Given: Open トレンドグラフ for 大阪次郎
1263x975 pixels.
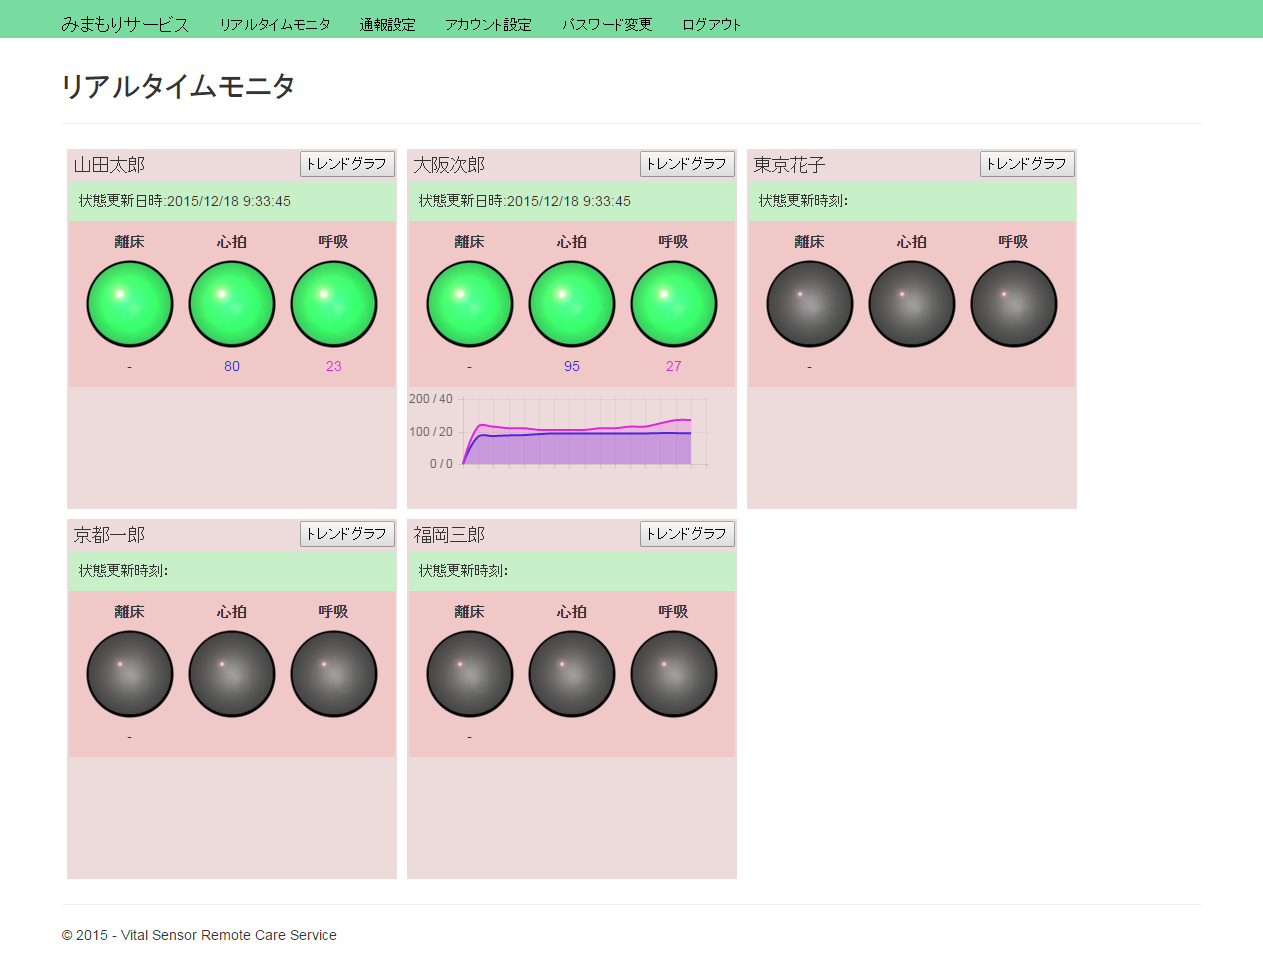Looking at the screenshot, I should point(687,164).
